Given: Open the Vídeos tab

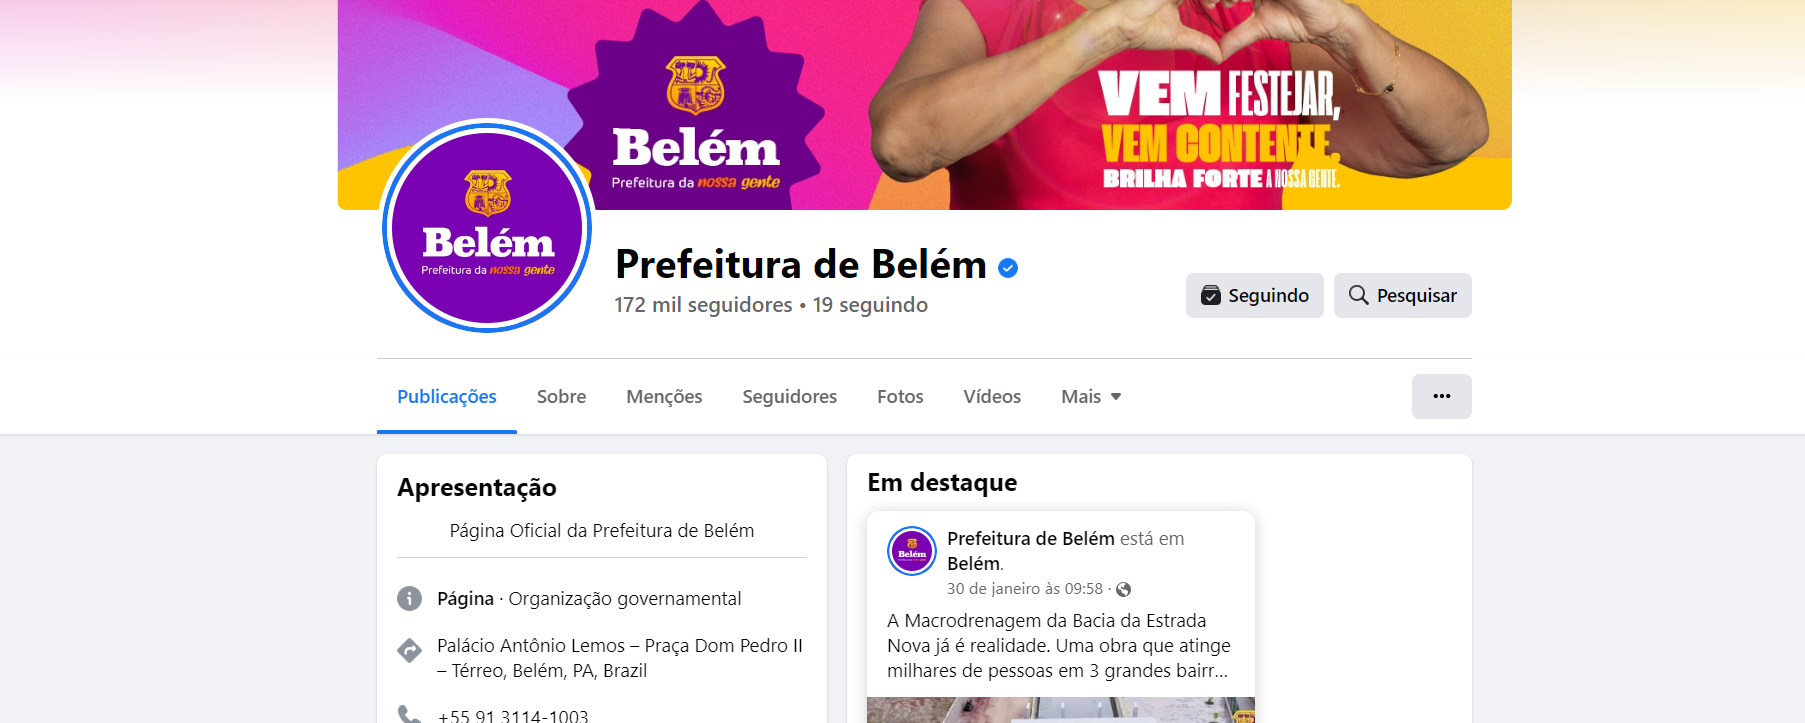Looking at the screenshot, I should (x=992, y=397).
